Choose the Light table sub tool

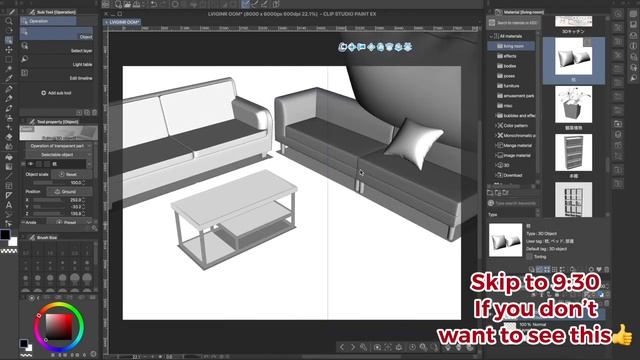[57, 61]
